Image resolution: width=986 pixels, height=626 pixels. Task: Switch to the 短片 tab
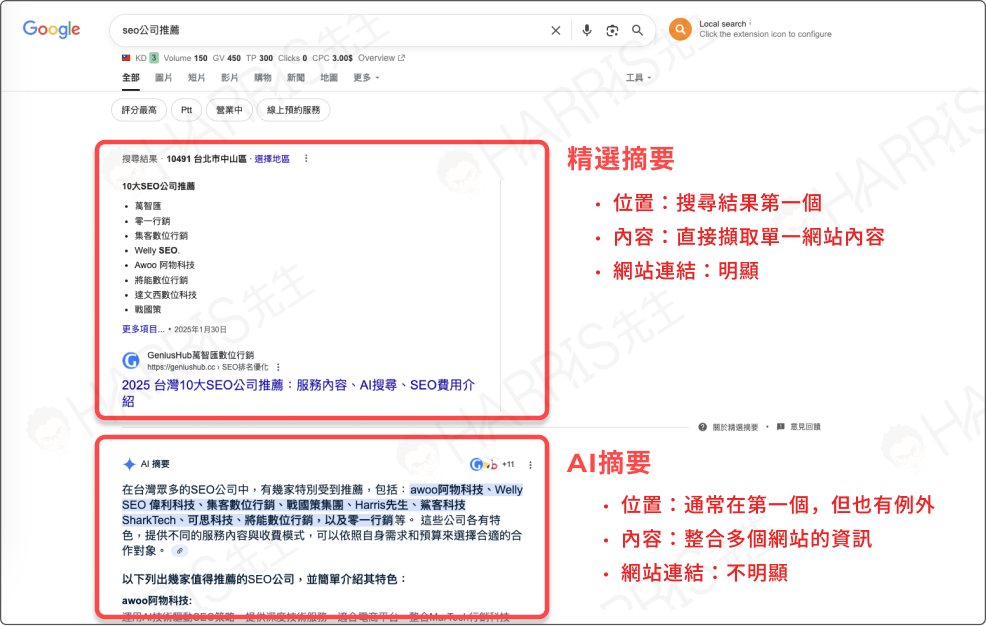click(x=197, y=77)
